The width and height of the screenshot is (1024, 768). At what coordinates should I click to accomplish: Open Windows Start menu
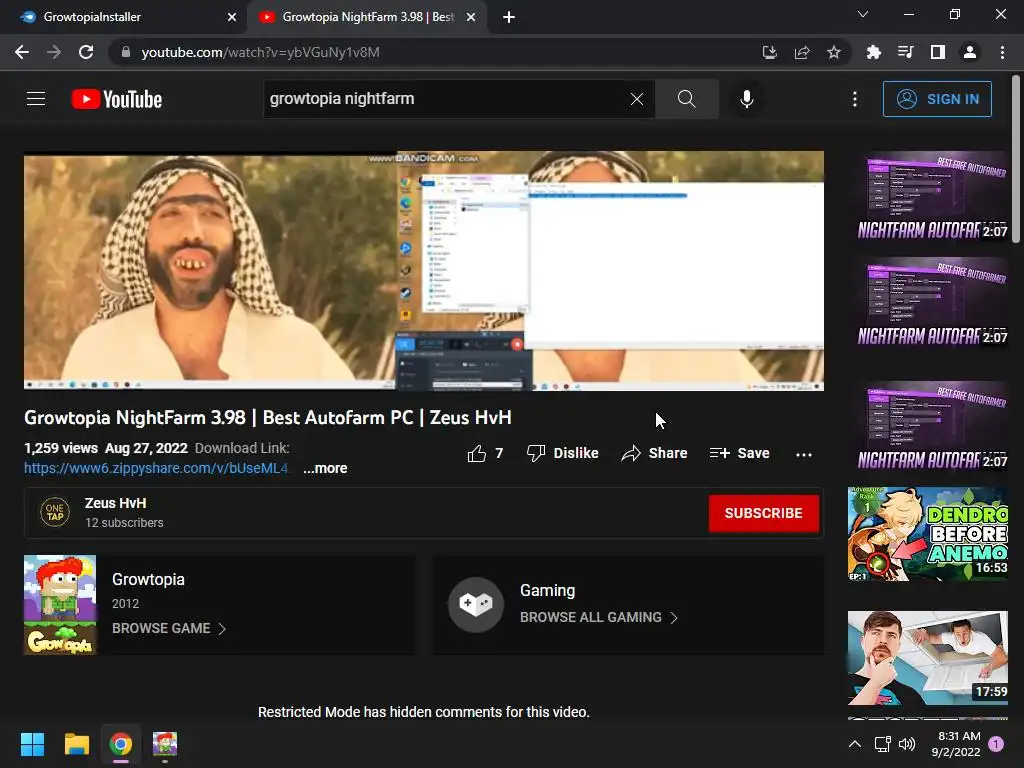[32, 744]
